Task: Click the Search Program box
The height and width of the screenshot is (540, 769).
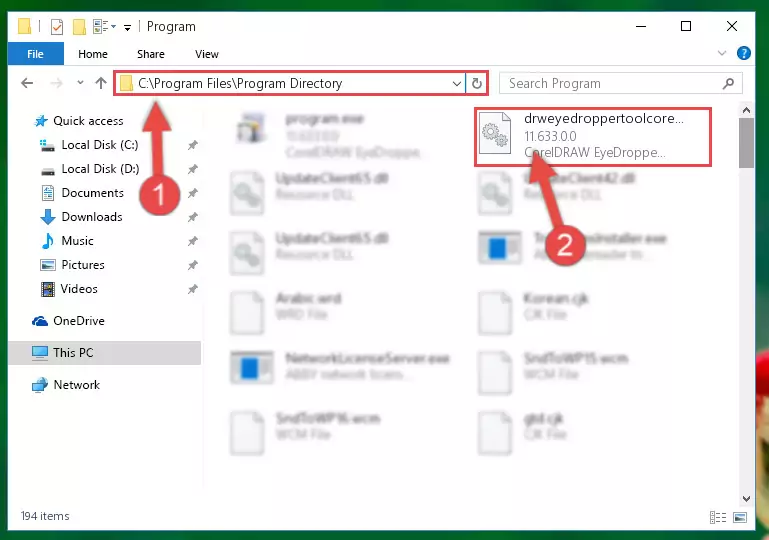Action: coord(620,83)
